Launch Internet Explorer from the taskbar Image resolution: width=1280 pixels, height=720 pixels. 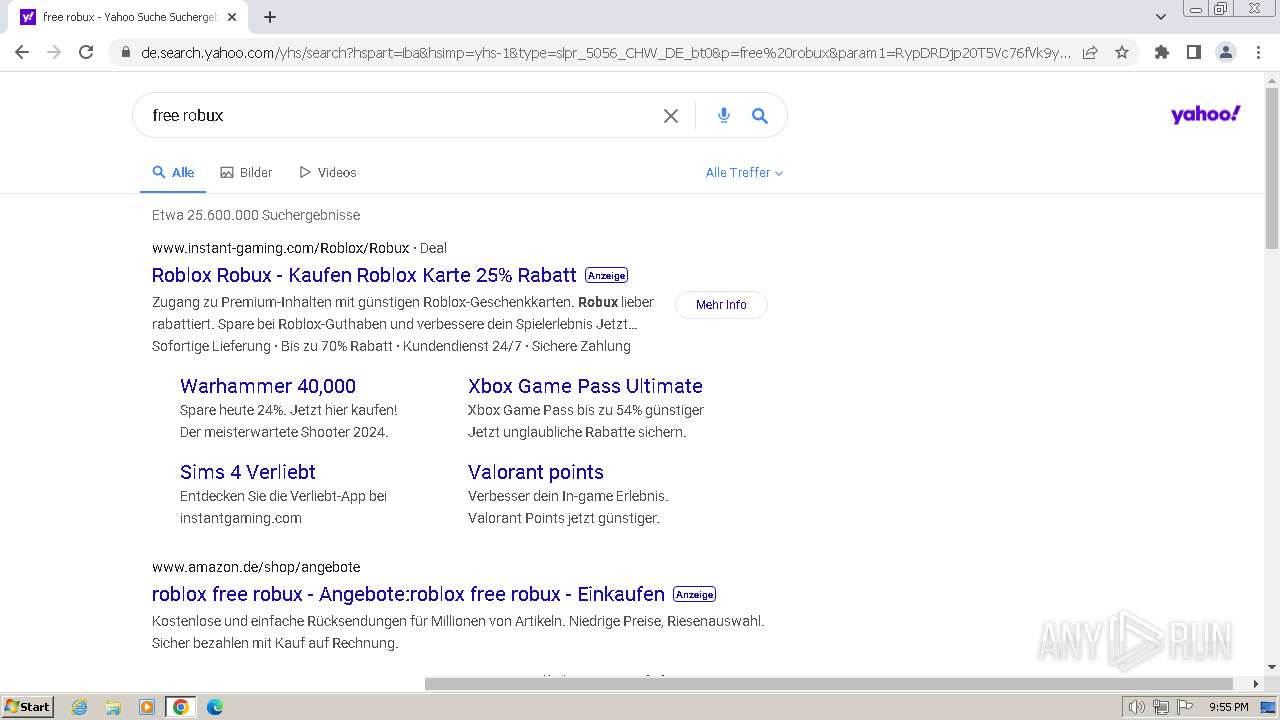click(x=80, y=707)
